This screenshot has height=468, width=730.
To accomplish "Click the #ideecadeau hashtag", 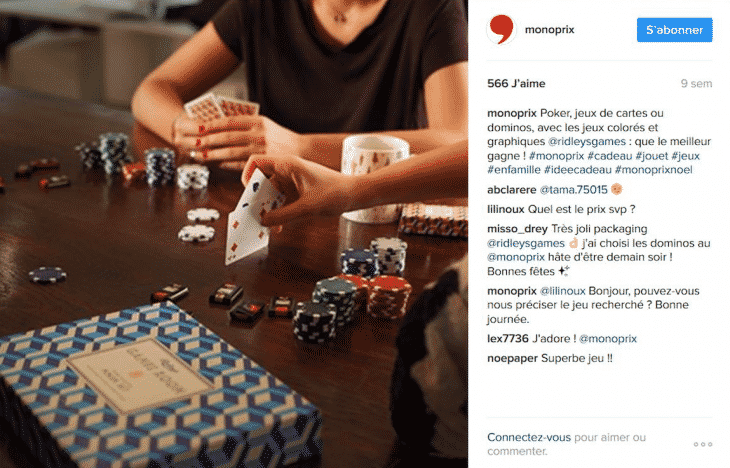I will click(x=577, y=170).
